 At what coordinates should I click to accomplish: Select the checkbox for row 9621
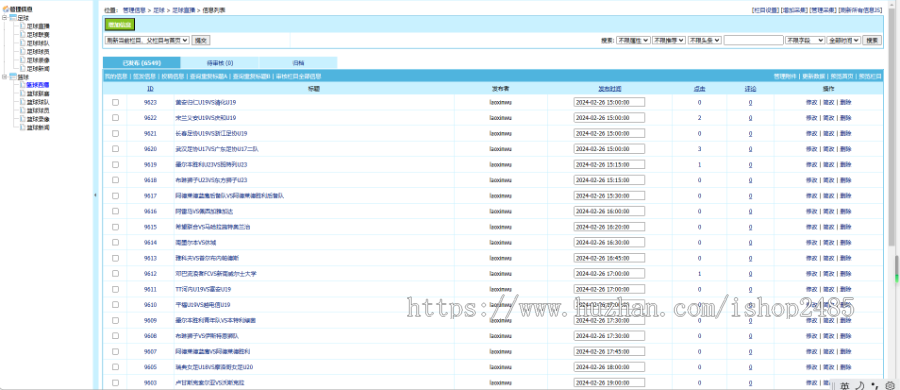(x=115, y=133)
